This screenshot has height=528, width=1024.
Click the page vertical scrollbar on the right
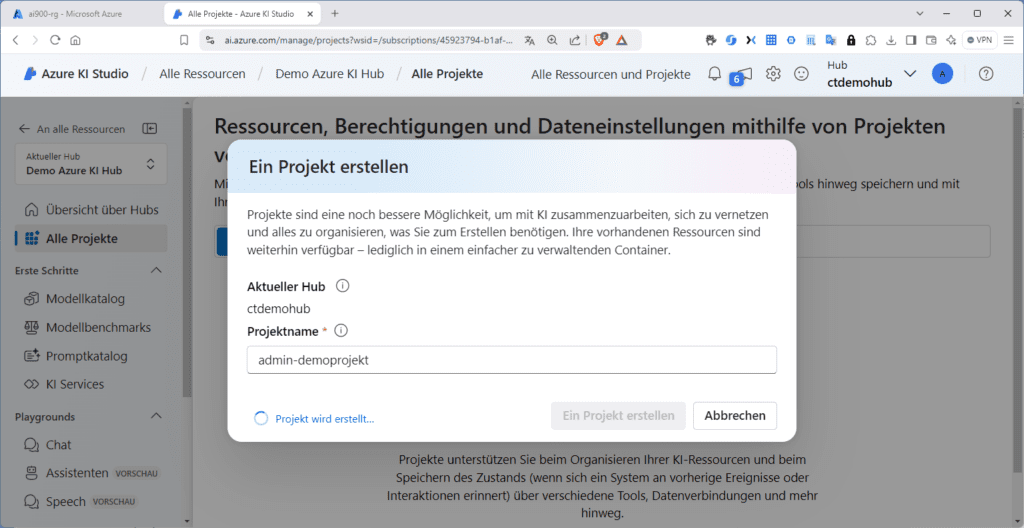click(x=1019, y=288)
